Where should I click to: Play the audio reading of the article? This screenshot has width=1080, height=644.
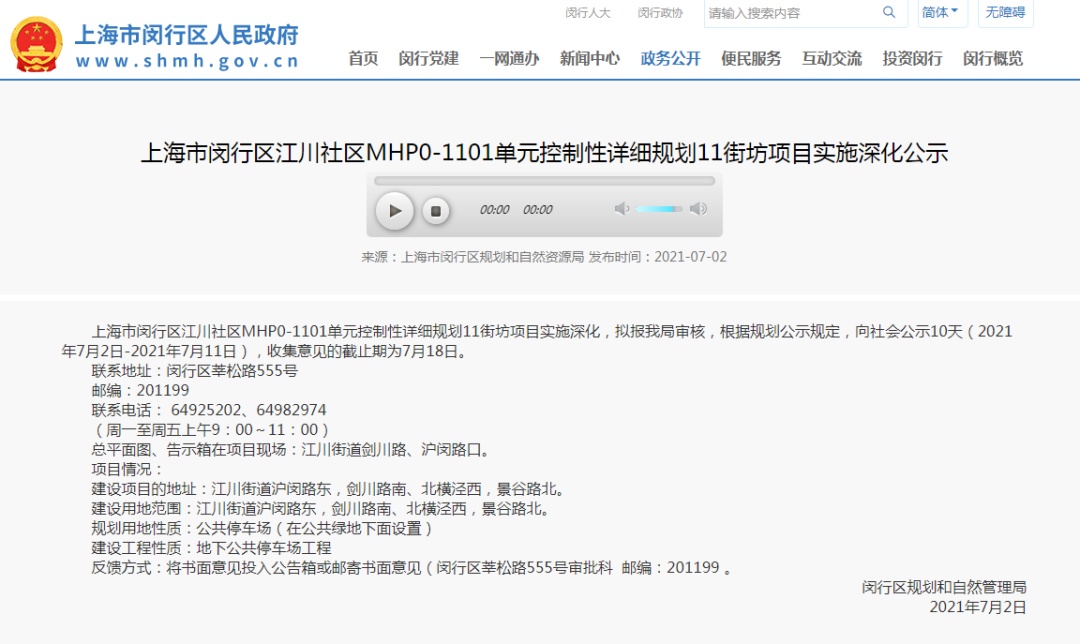click(x=395, y=210)
